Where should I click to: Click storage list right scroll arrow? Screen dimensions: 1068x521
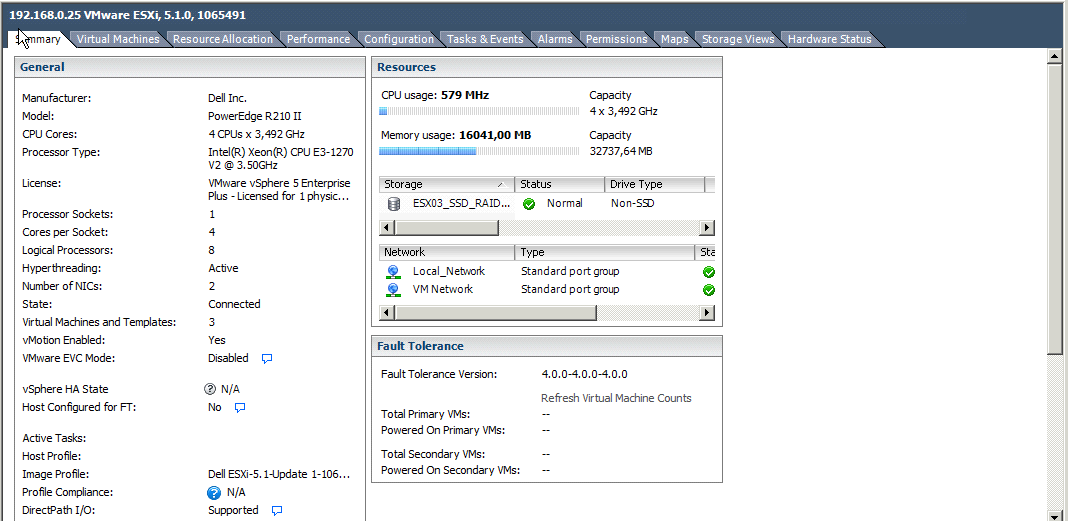(707, 227)
